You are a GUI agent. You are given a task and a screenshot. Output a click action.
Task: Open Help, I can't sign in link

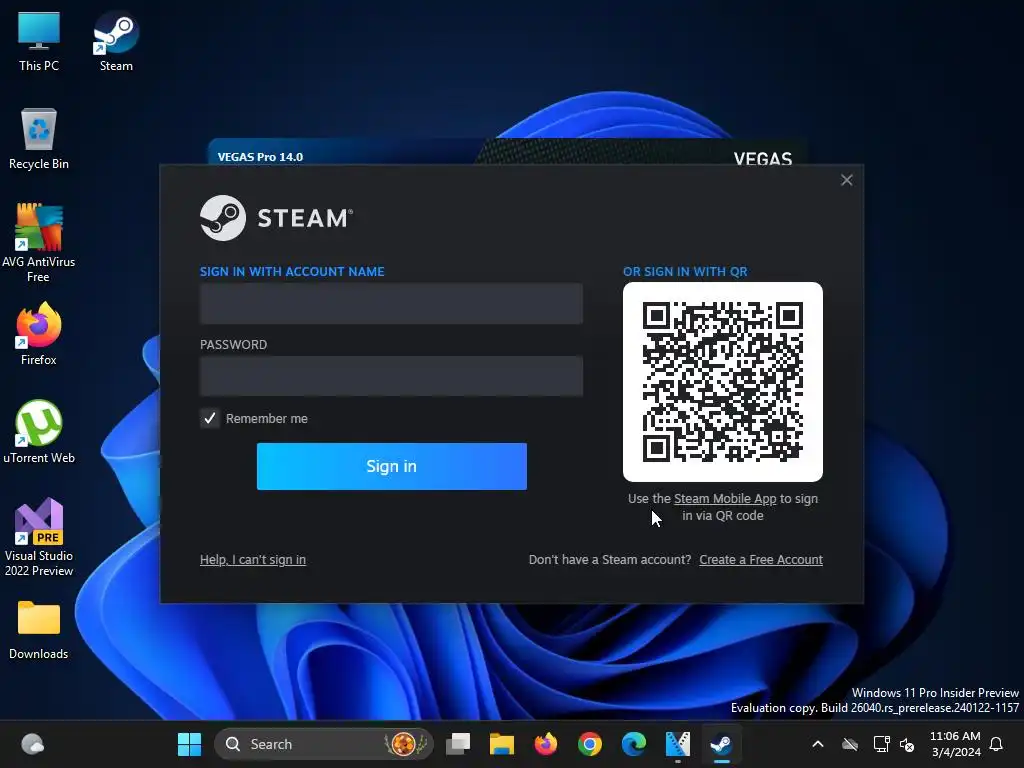pos(253,560)
